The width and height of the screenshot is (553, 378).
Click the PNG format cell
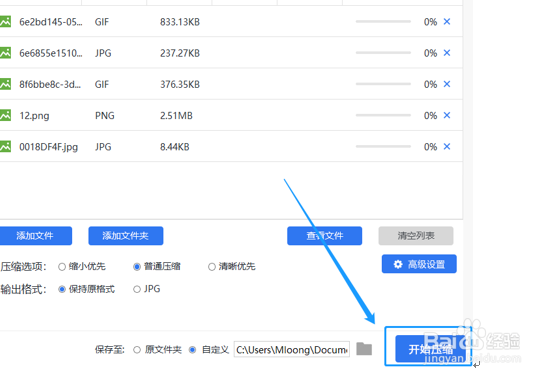[105, 115]
